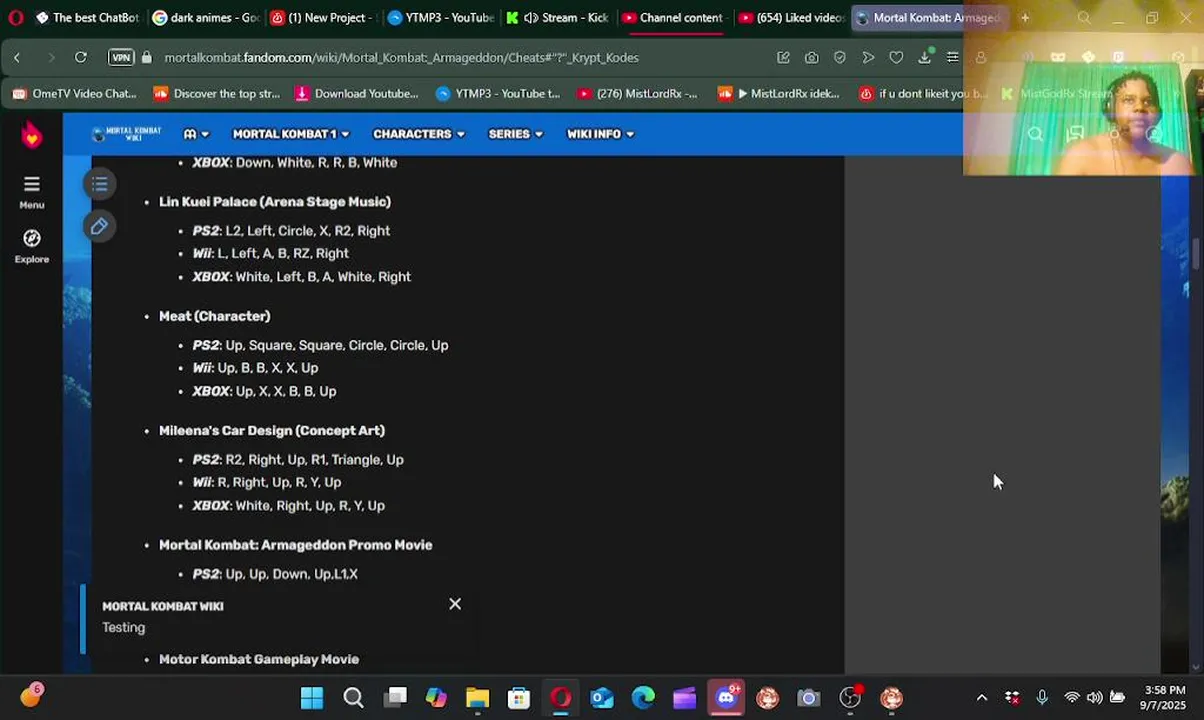Open MistLordRx idek... bookmark

click(779, 94)
